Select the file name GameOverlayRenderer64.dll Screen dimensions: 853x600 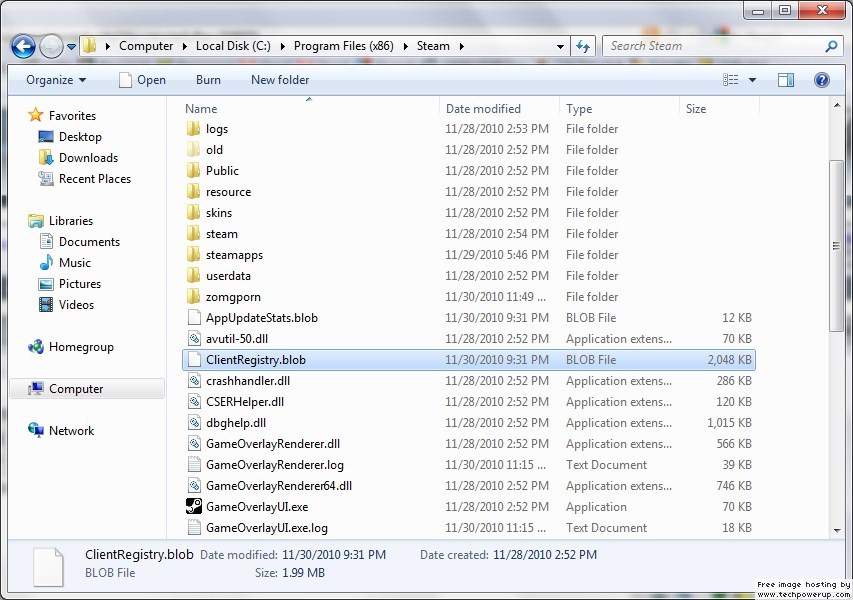coord(279,486)
